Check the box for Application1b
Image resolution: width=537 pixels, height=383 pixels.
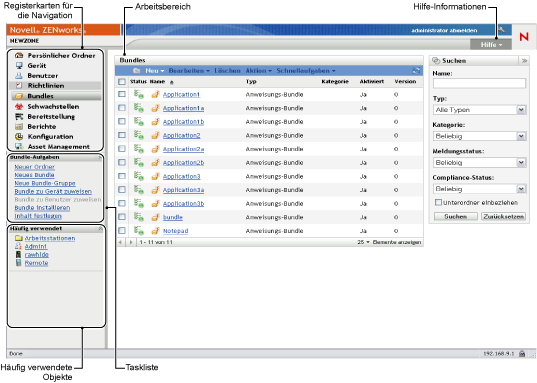122,121
